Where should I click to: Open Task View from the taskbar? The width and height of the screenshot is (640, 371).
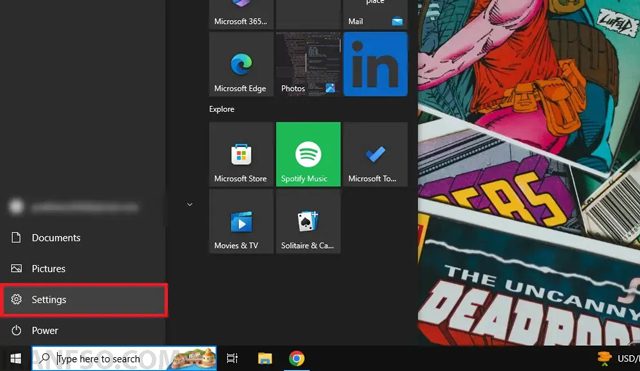point(232,358)
